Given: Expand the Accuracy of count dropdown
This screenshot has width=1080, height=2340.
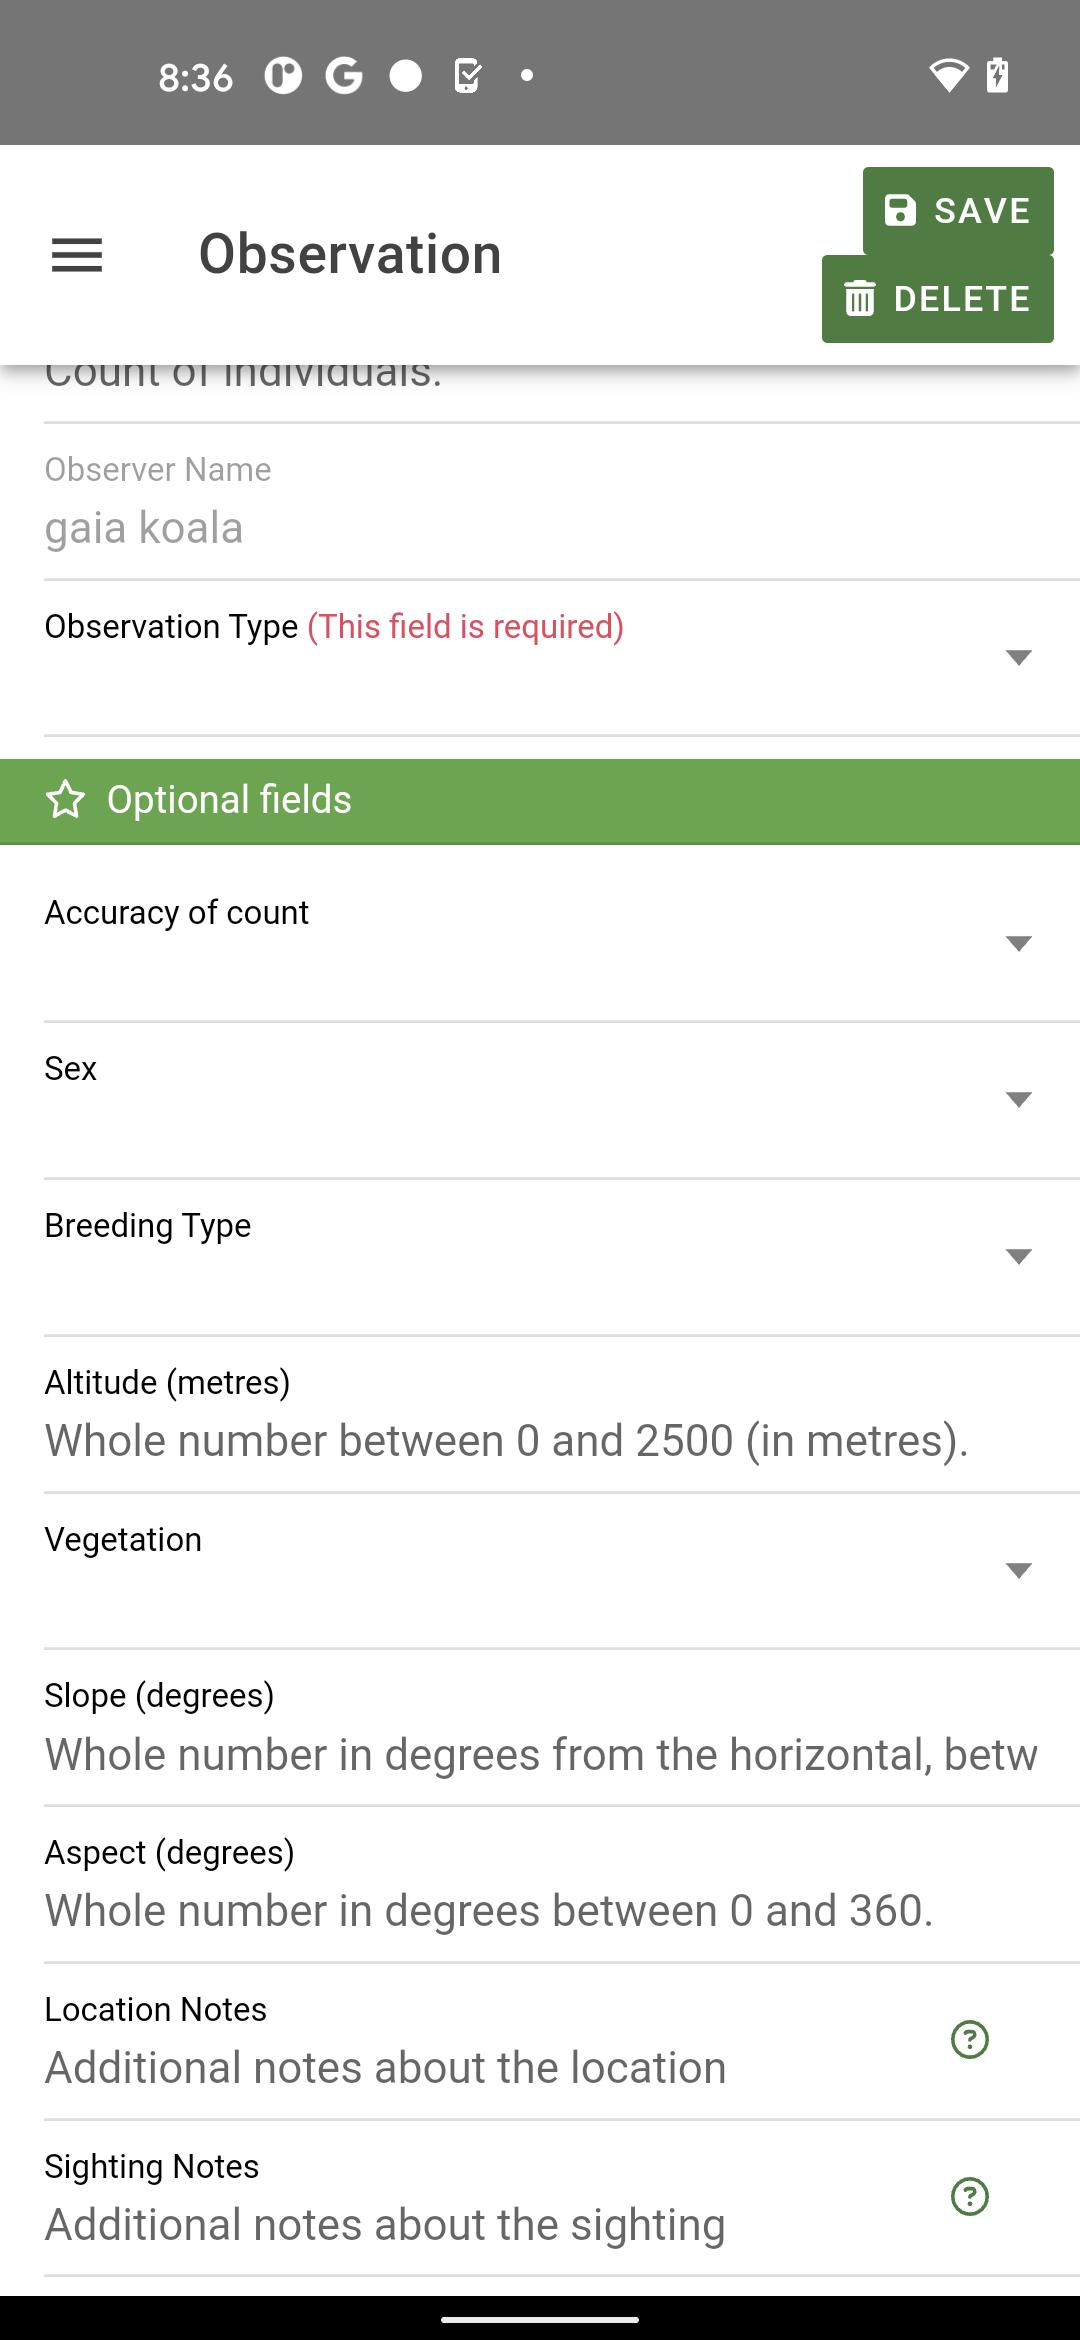Looking at the screenshot, I should (x=1018, y=943).
